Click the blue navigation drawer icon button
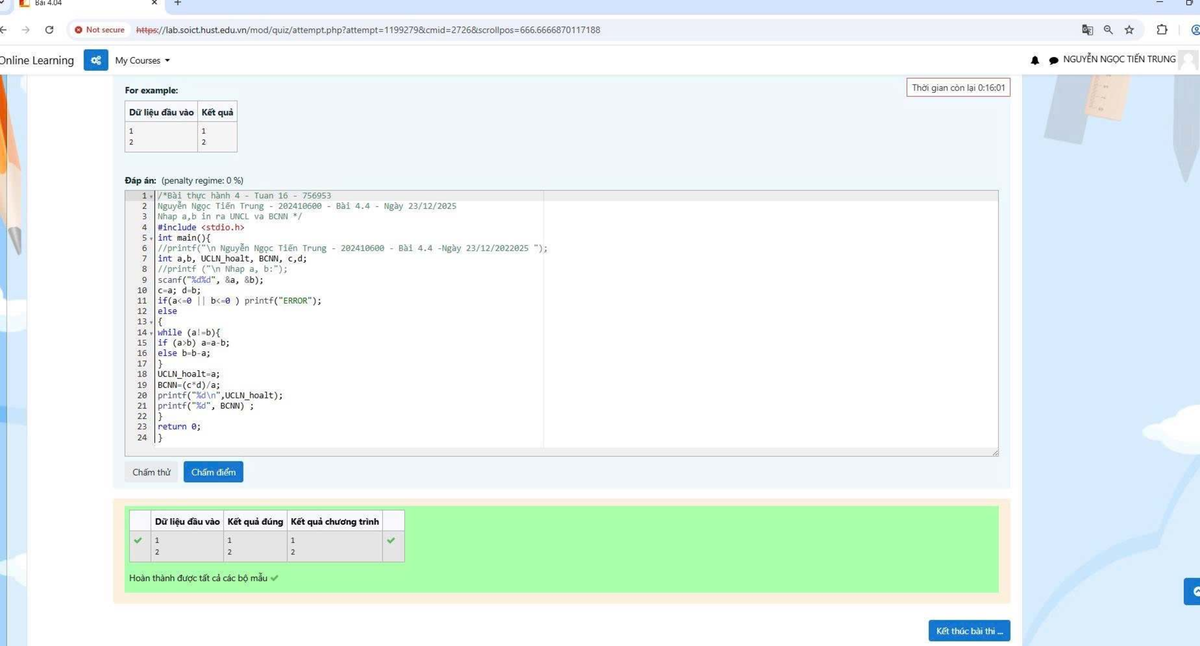This screenshot has width=1200, height=646. click(96, 60)
